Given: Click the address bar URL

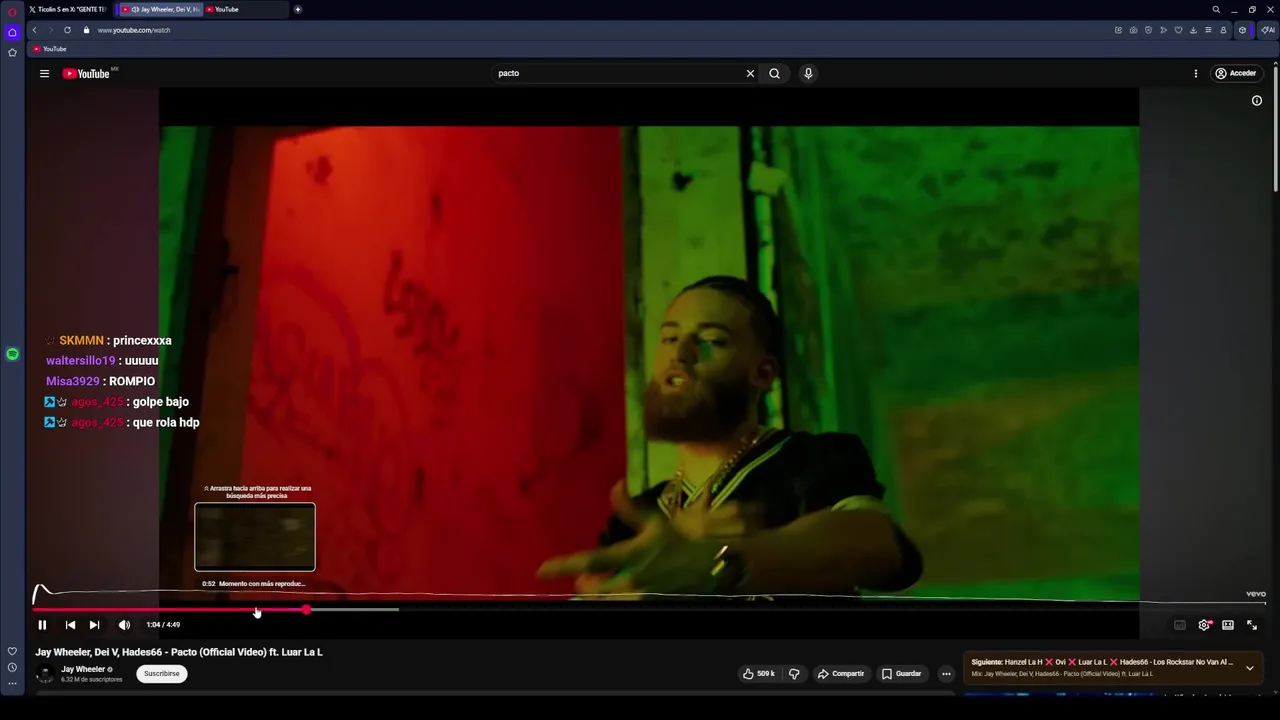Looking at the screenshot, I should pos(134,30).
